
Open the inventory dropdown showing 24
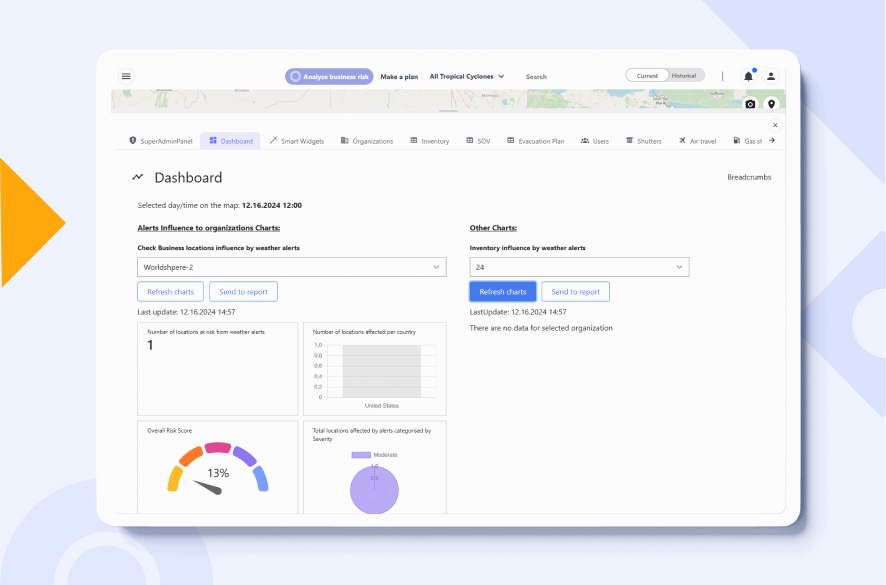579,267
